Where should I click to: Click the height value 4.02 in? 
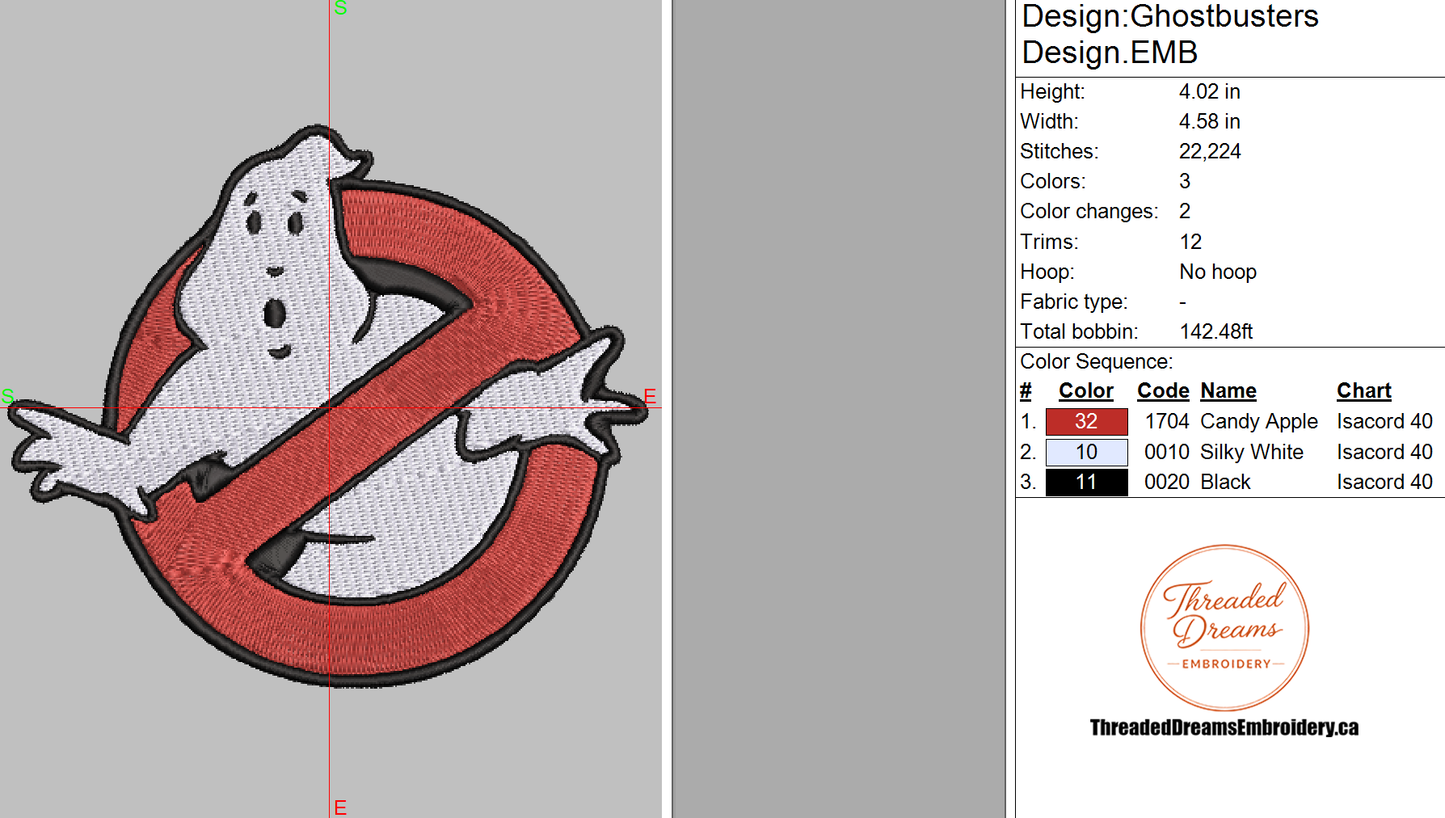click(1210, 91)
